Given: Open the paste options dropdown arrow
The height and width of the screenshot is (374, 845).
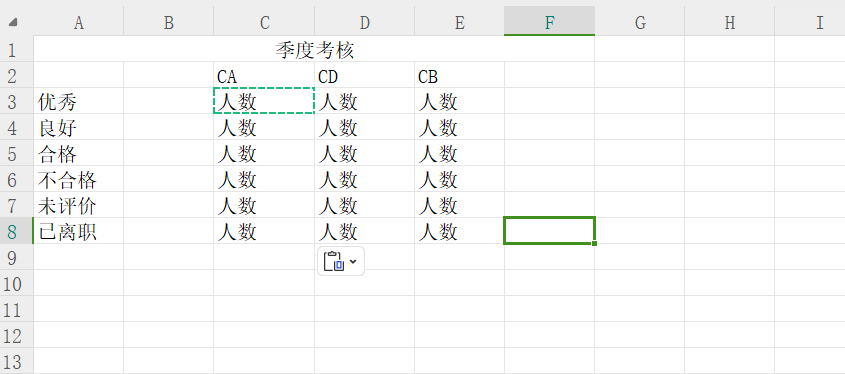Looking at the screenshot, I should click(353, 261).
